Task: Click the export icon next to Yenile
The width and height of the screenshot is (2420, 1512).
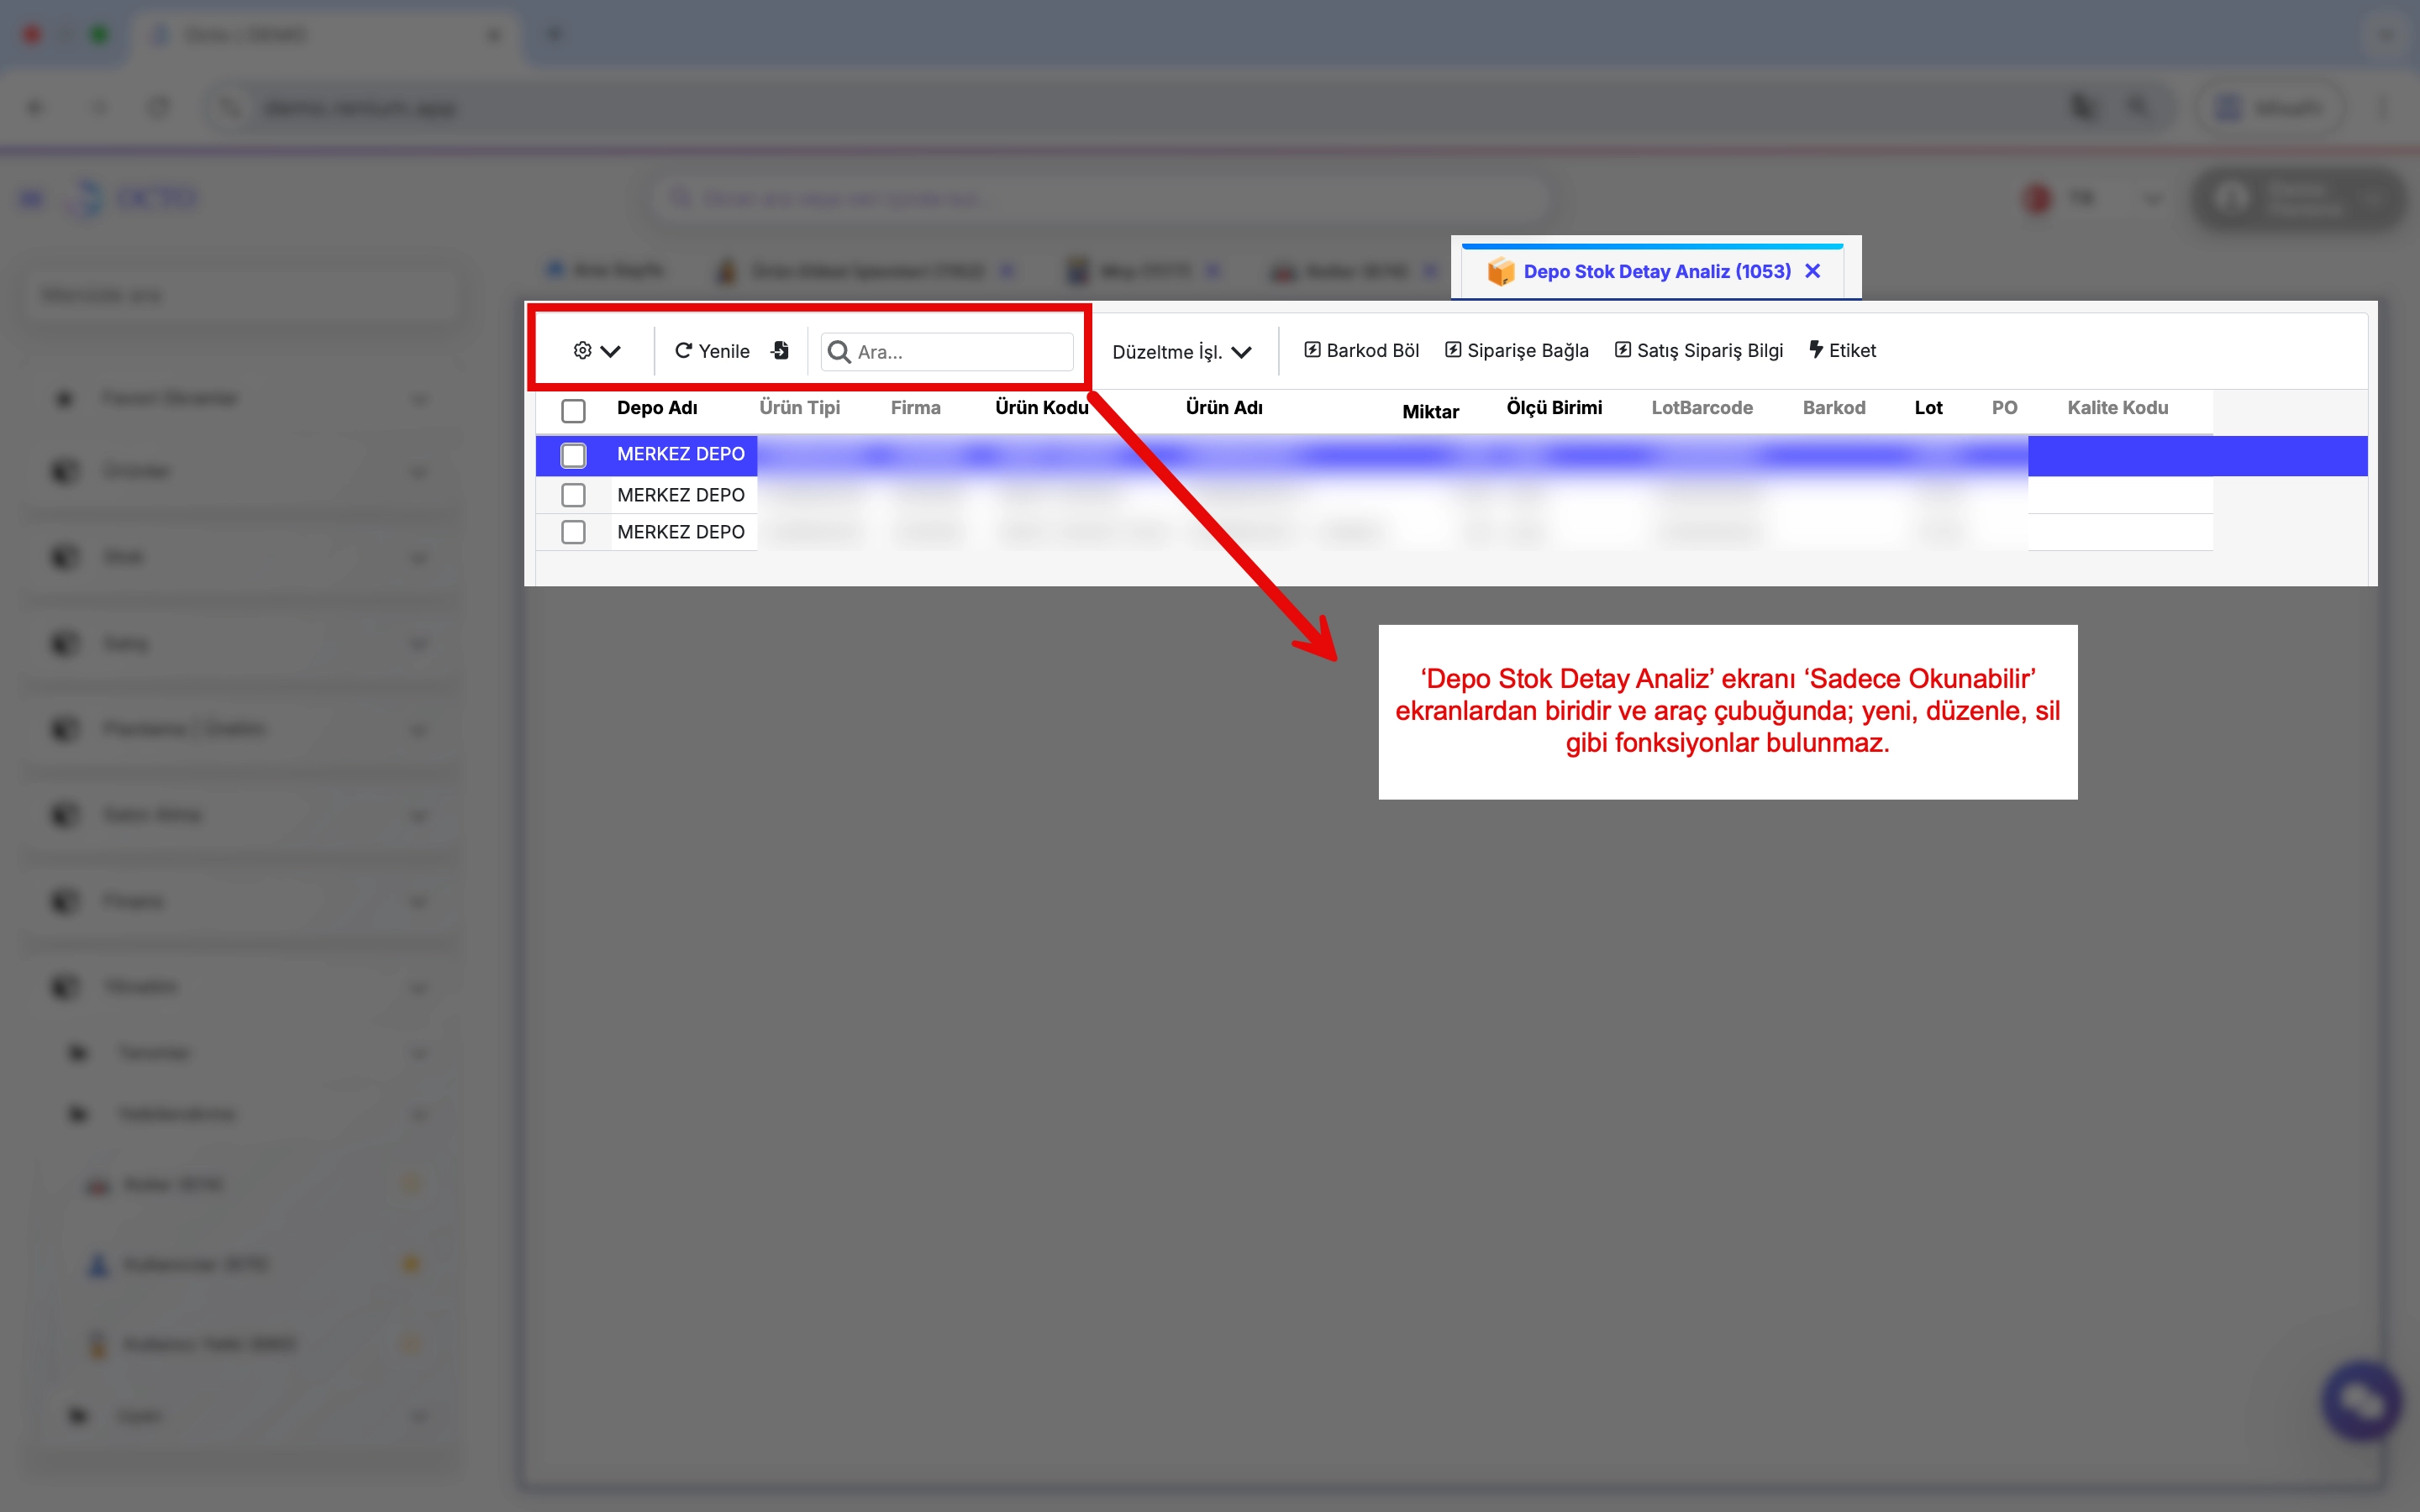Action: [780, 351]
